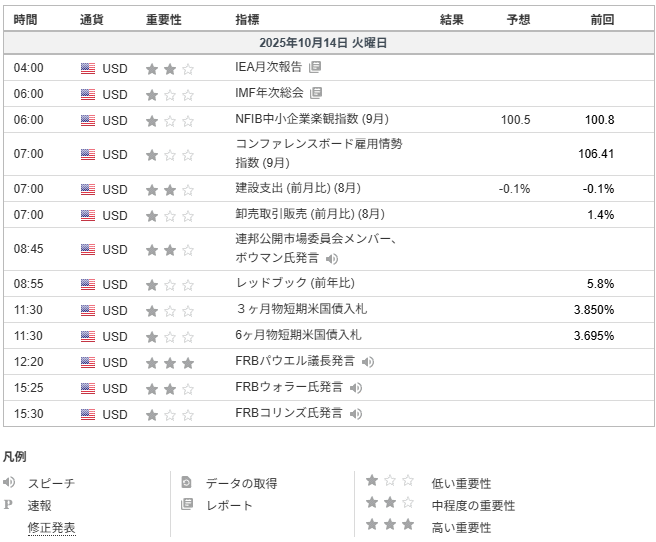Click the speaker icon next to FRBウォラー氏発言

pyautogui.click(x=356, y=388)
